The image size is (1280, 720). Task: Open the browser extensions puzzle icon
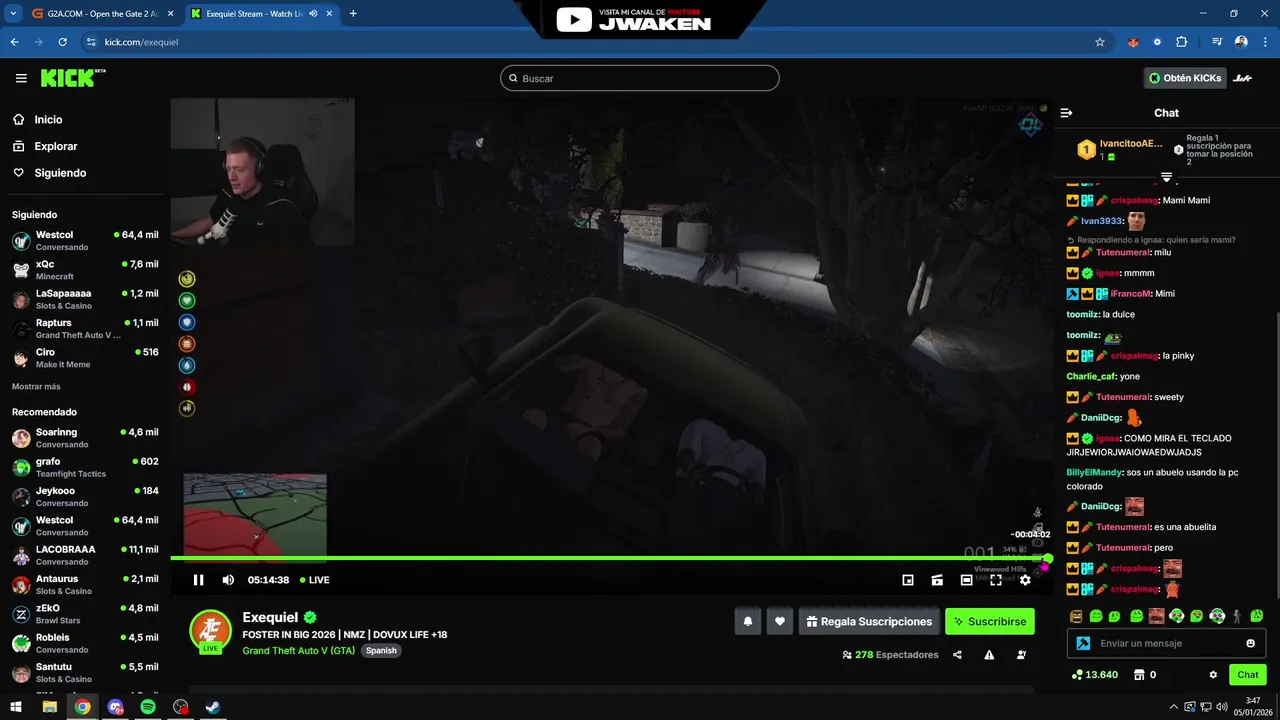[x=1182, y=42]
